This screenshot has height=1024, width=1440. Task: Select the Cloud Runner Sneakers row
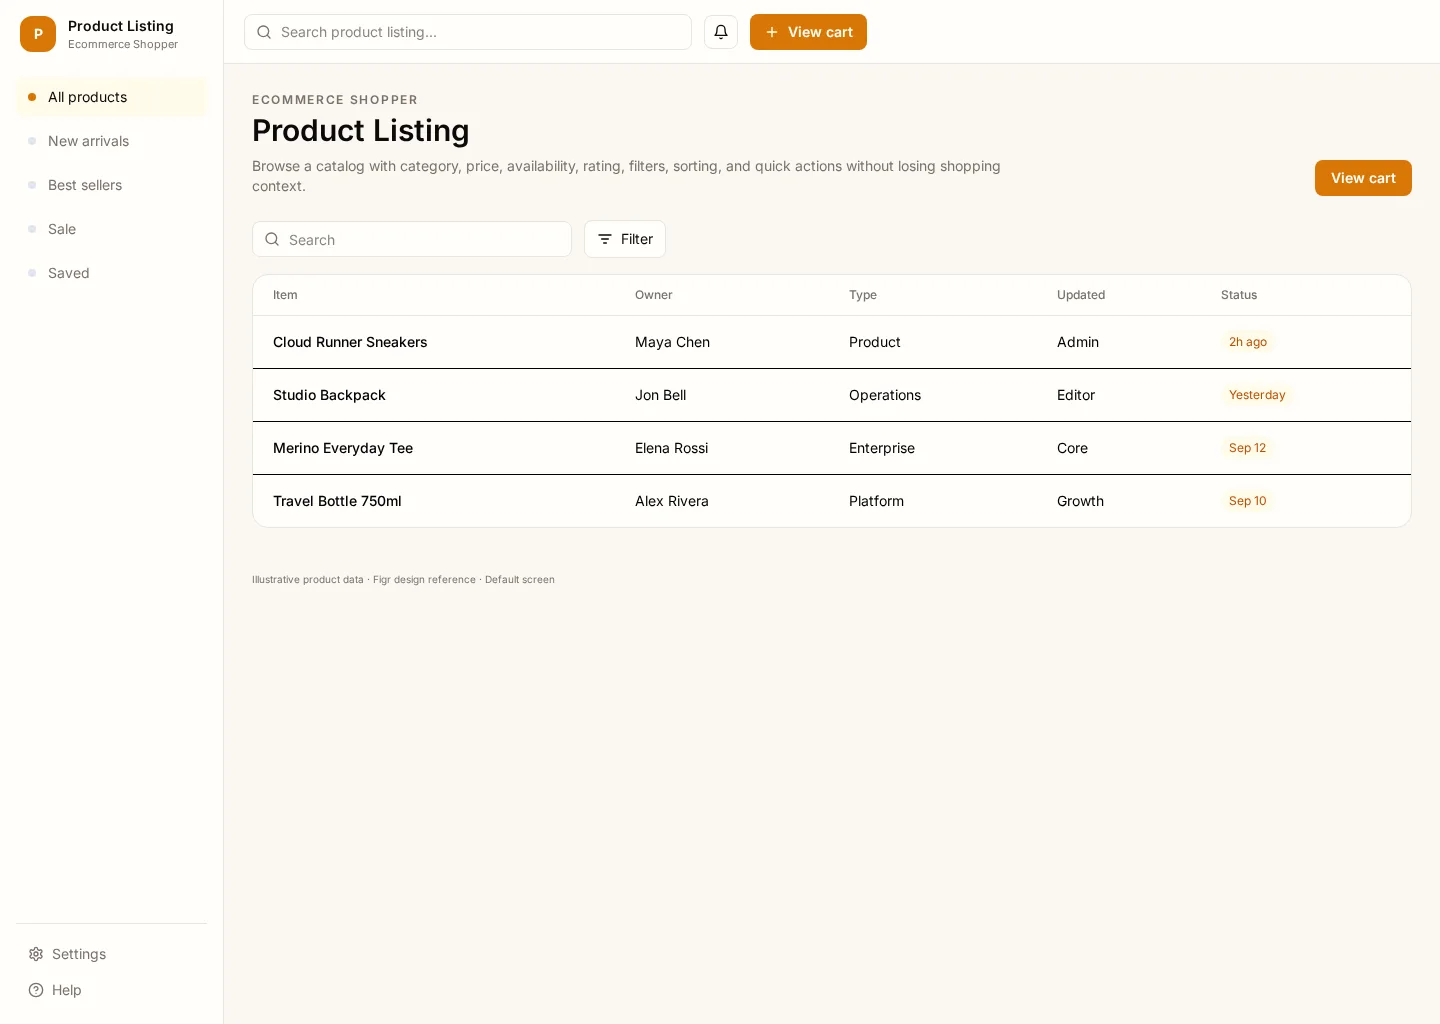point(832,342)
